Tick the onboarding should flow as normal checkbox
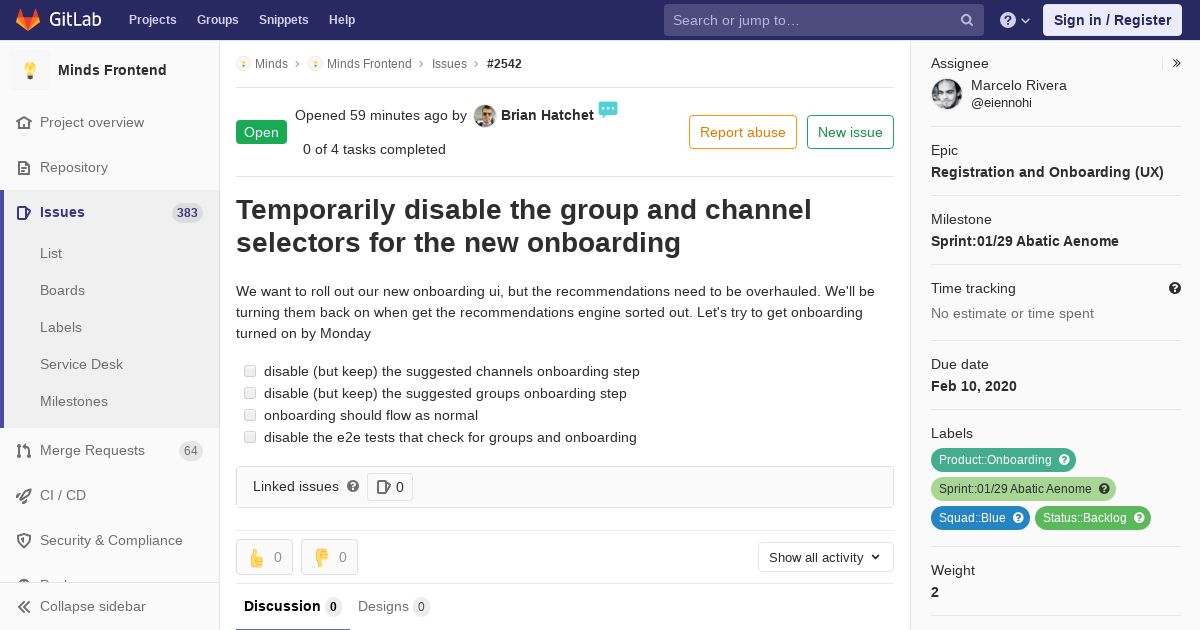The image size is (1200, 630). point(250,415)
